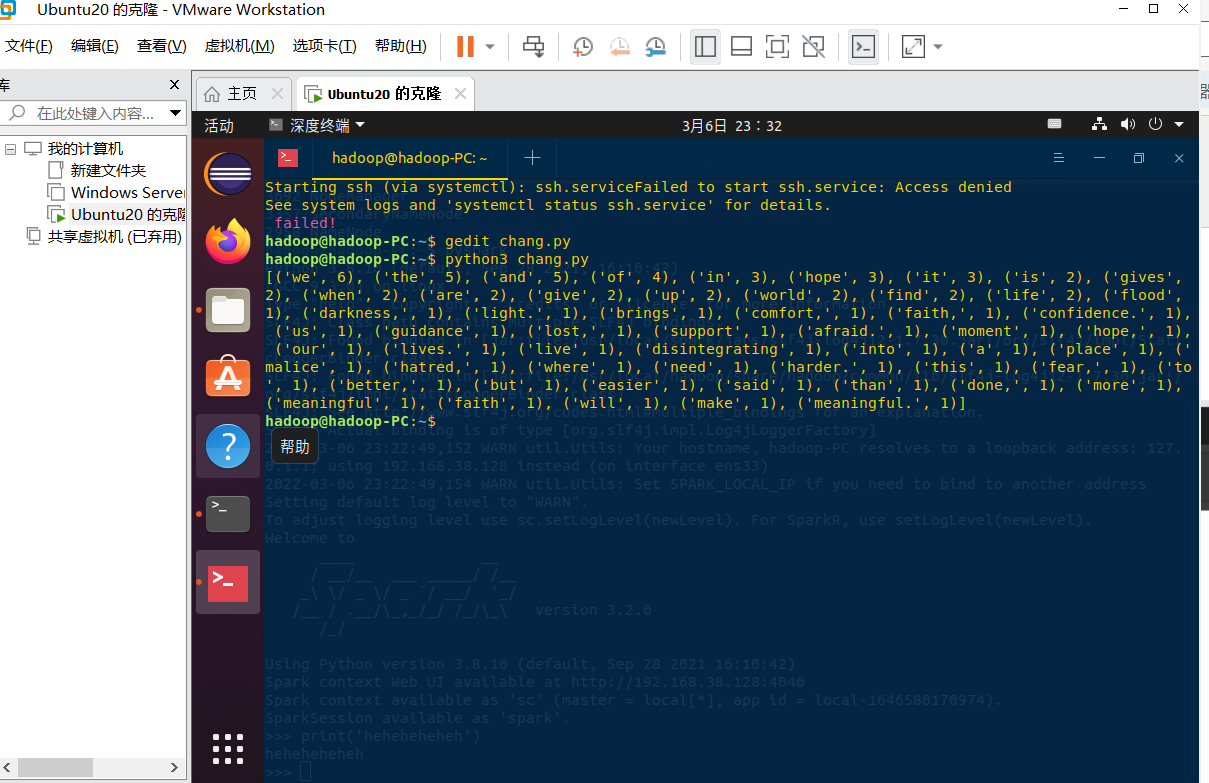Open the clock showing 3月6日 23:32

pos(732,125)
